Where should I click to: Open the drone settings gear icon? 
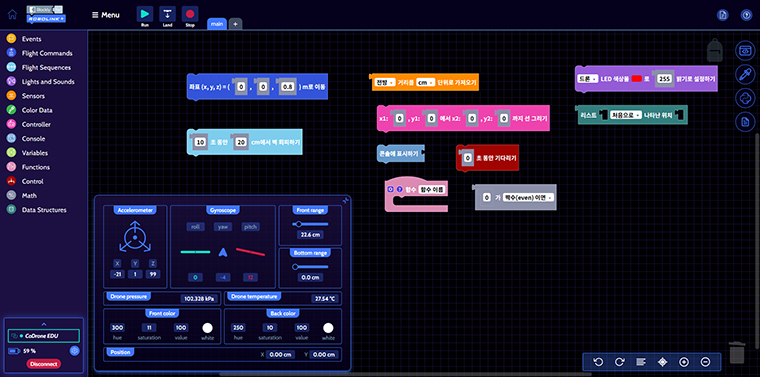pos(74,351)
